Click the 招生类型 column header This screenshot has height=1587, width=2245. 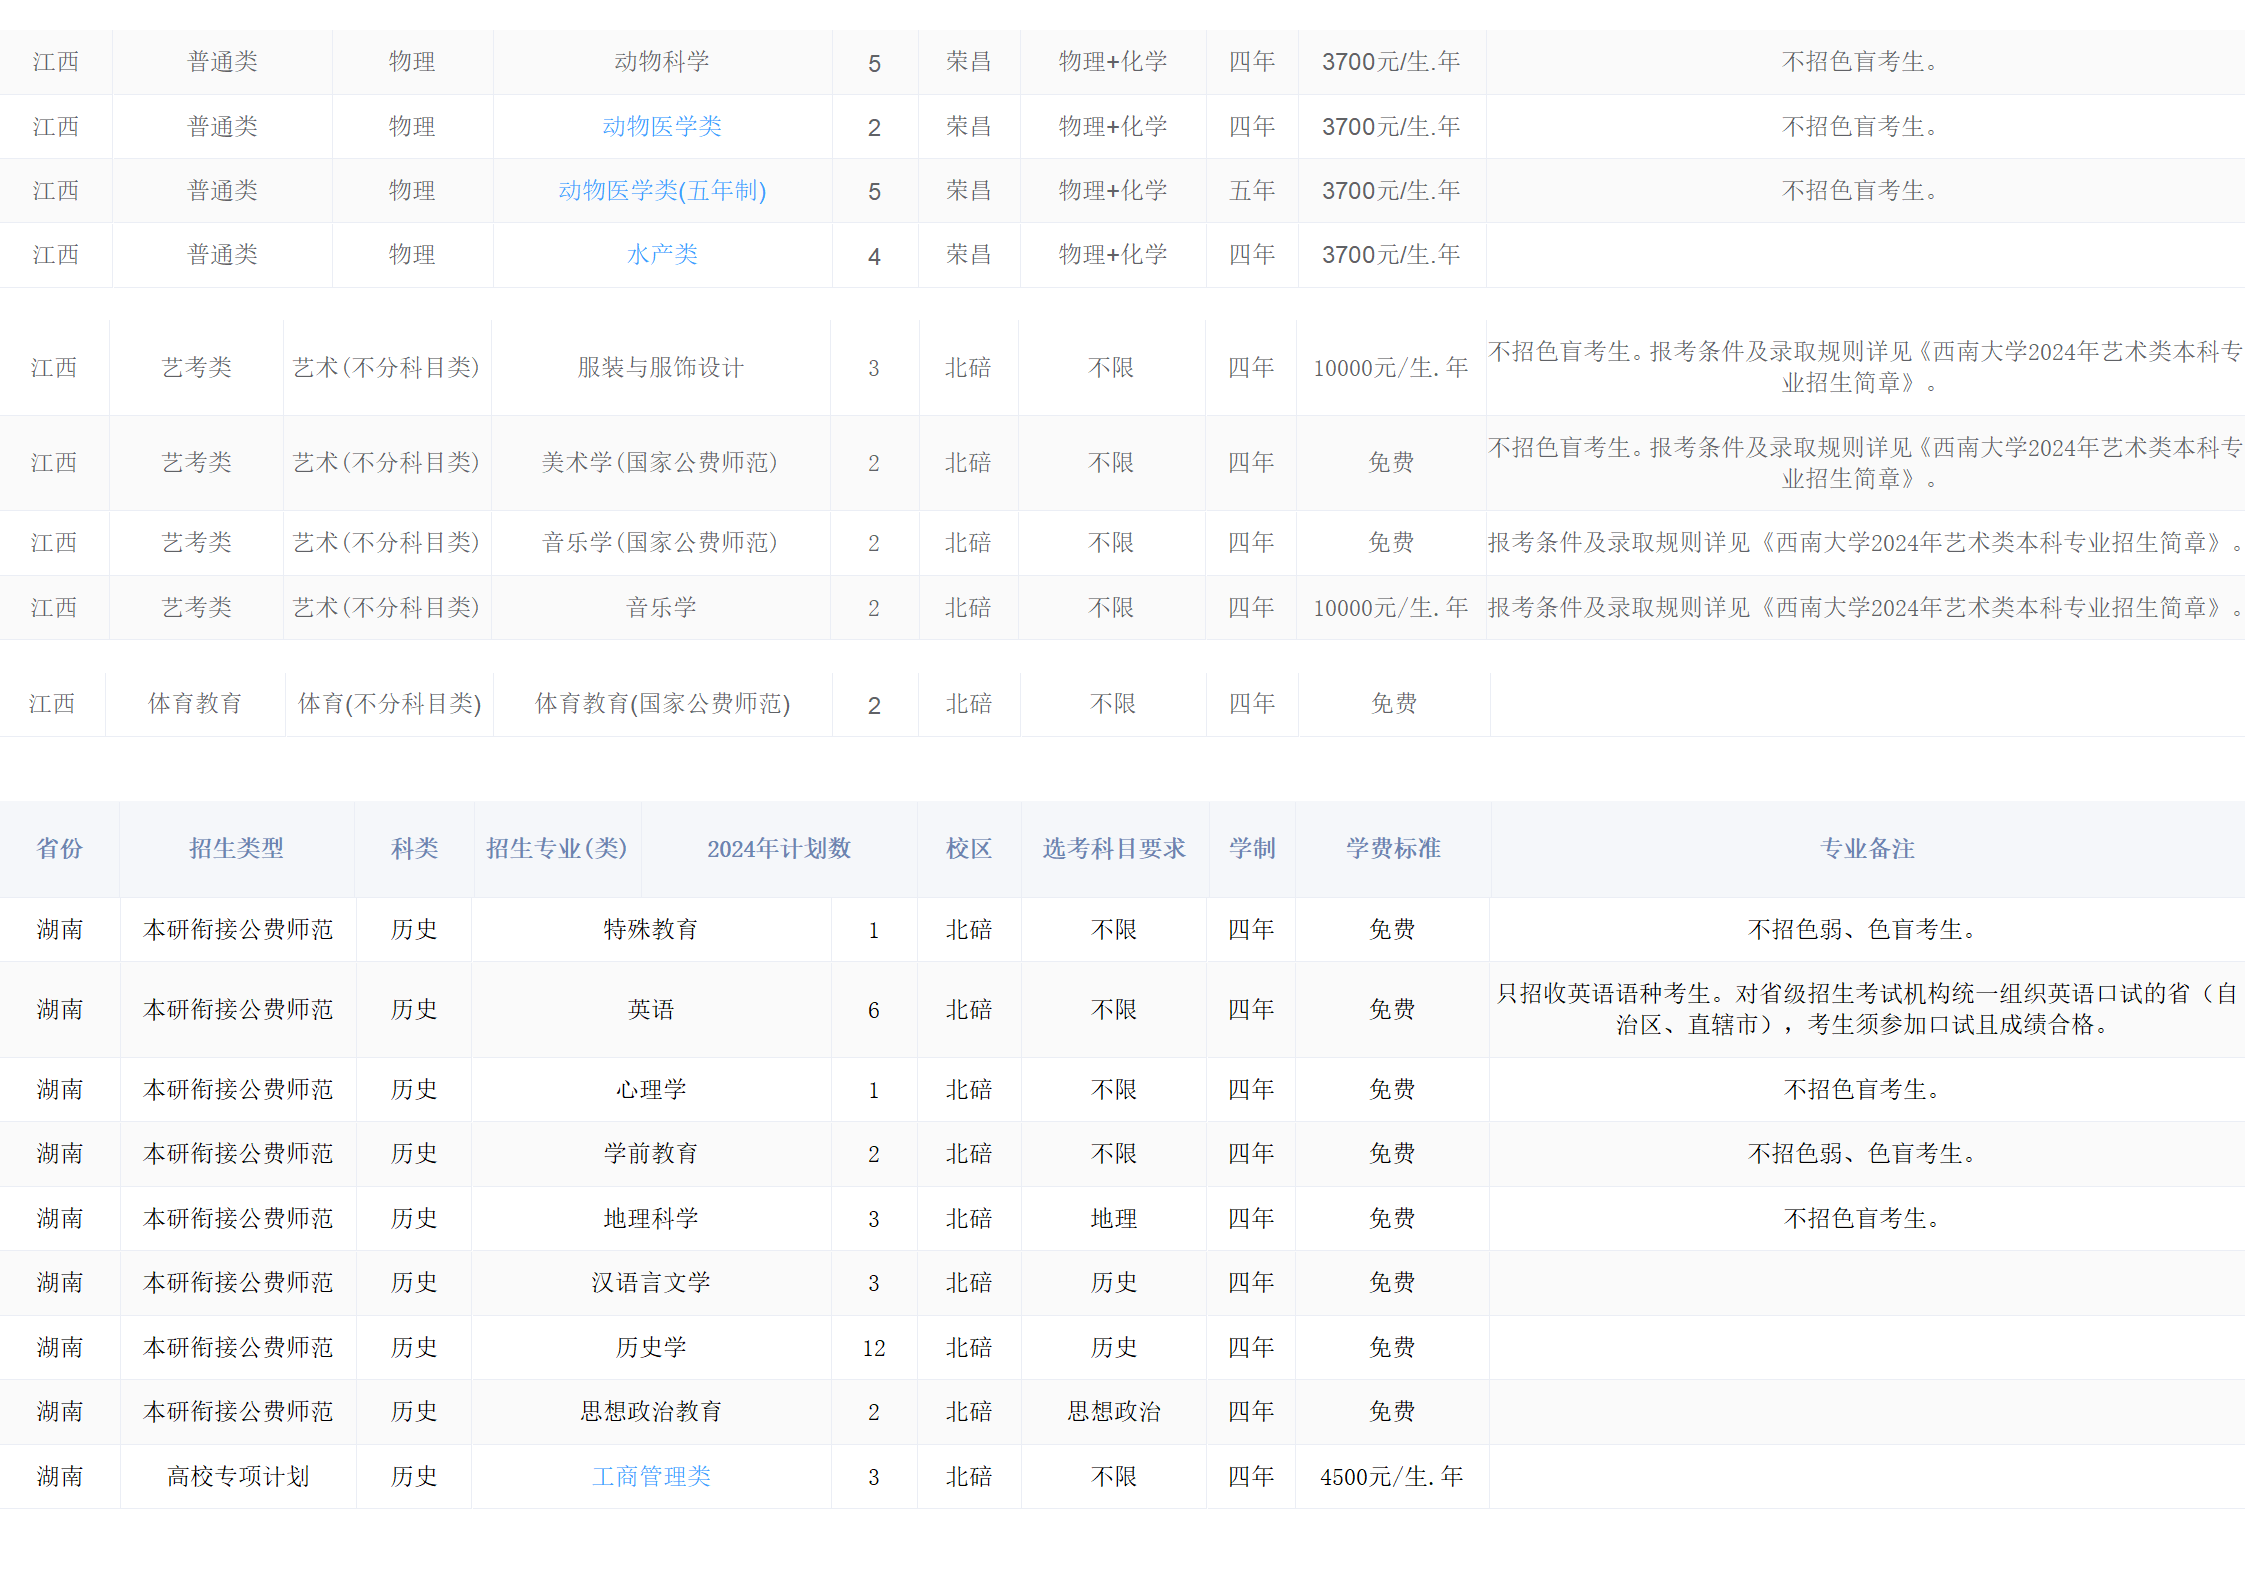click(236, 849)
